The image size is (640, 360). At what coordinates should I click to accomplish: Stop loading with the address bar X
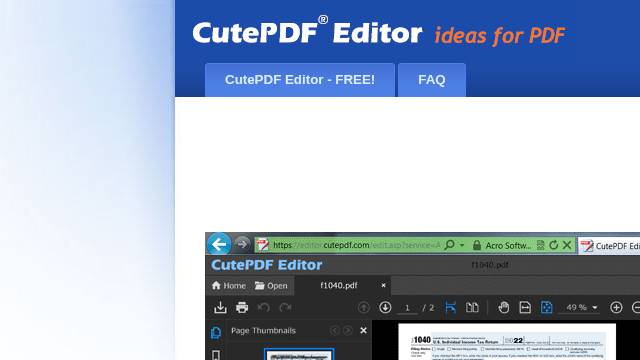click(567, 245)
